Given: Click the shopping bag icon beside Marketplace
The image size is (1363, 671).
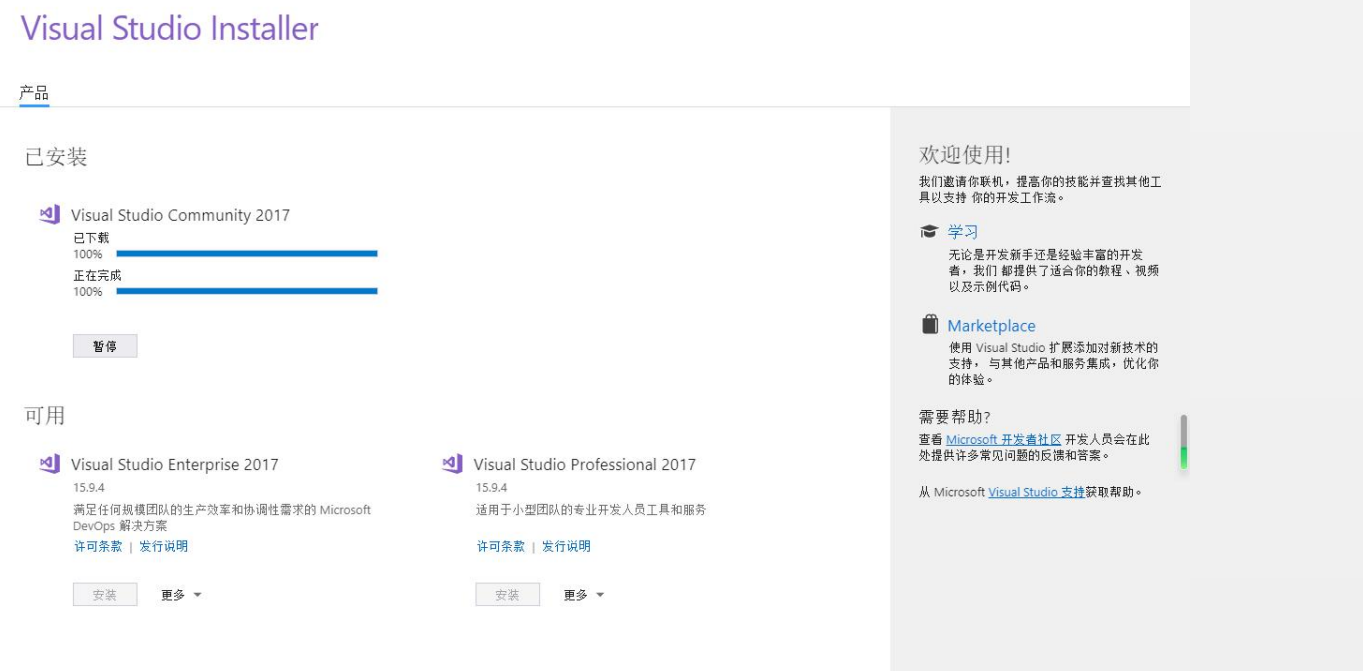Looking at the screenshot, I should tap(930, 324).
